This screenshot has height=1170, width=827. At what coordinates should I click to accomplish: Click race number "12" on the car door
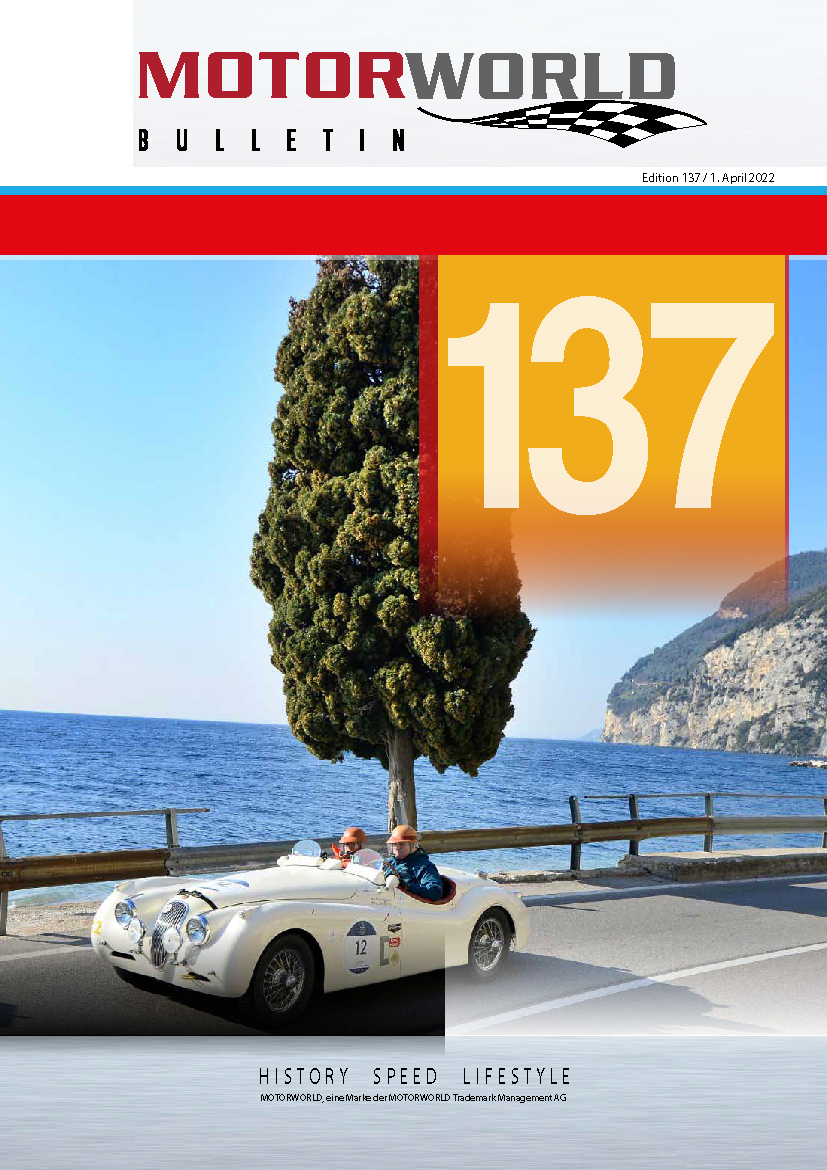pos(361,948)
